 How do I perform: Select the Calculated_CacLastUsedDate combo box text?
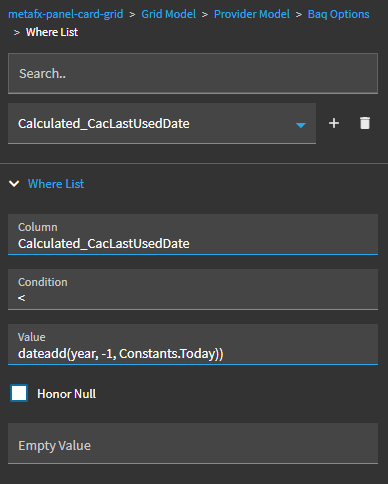(104, 124)
